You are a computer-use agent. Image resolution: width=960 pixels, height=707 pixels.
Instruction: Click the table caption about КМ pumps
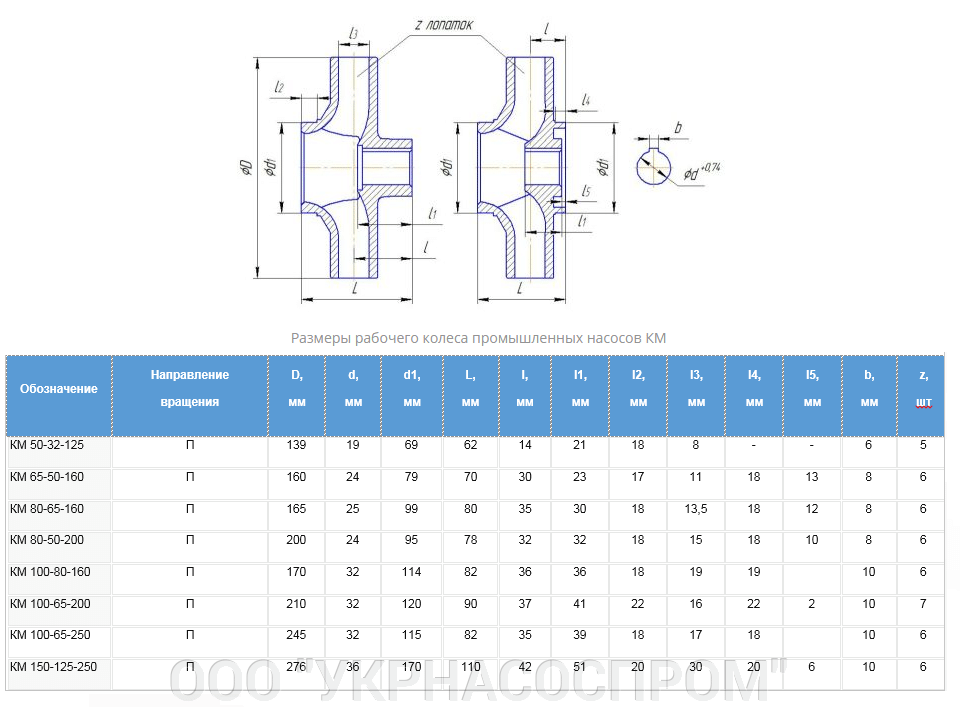click(x=478, y=338)
